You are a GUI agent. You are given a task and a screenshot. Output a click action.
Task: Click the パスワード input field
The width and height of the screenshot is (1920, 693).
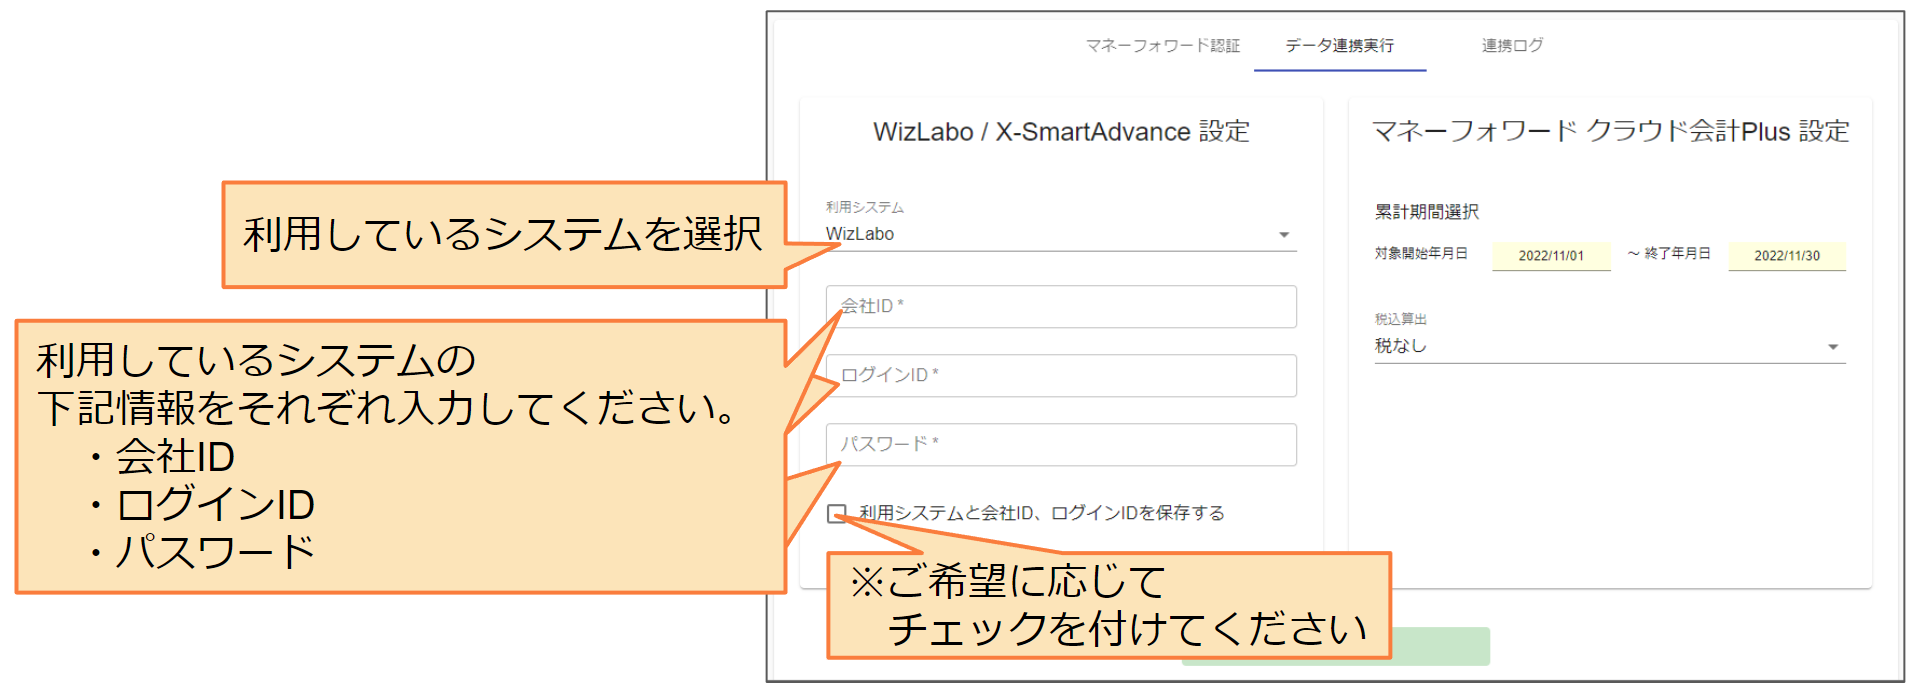(1061, 444)
